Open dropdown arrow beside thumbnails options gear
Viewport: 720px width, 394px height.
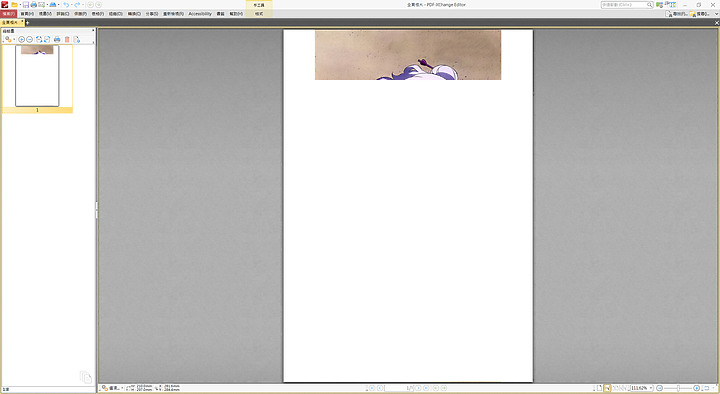(x=14, y=39)
